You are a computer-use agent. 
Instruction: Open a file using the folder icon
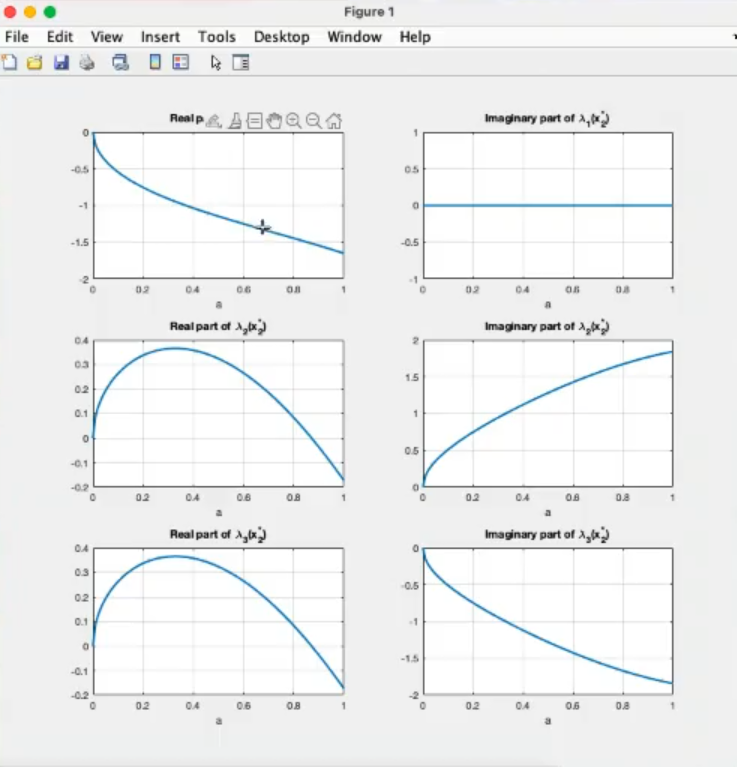coord(35,63)
